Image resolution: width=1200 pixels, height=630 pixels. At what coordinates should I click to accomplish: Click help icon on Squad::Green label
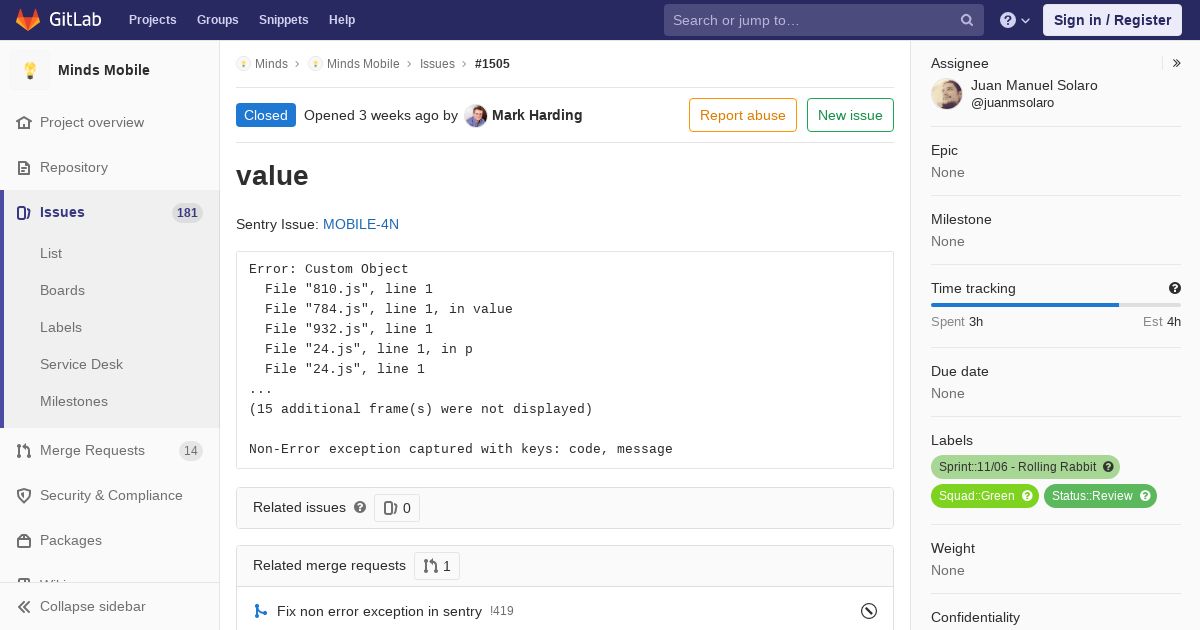click(x=1027, y=496)
